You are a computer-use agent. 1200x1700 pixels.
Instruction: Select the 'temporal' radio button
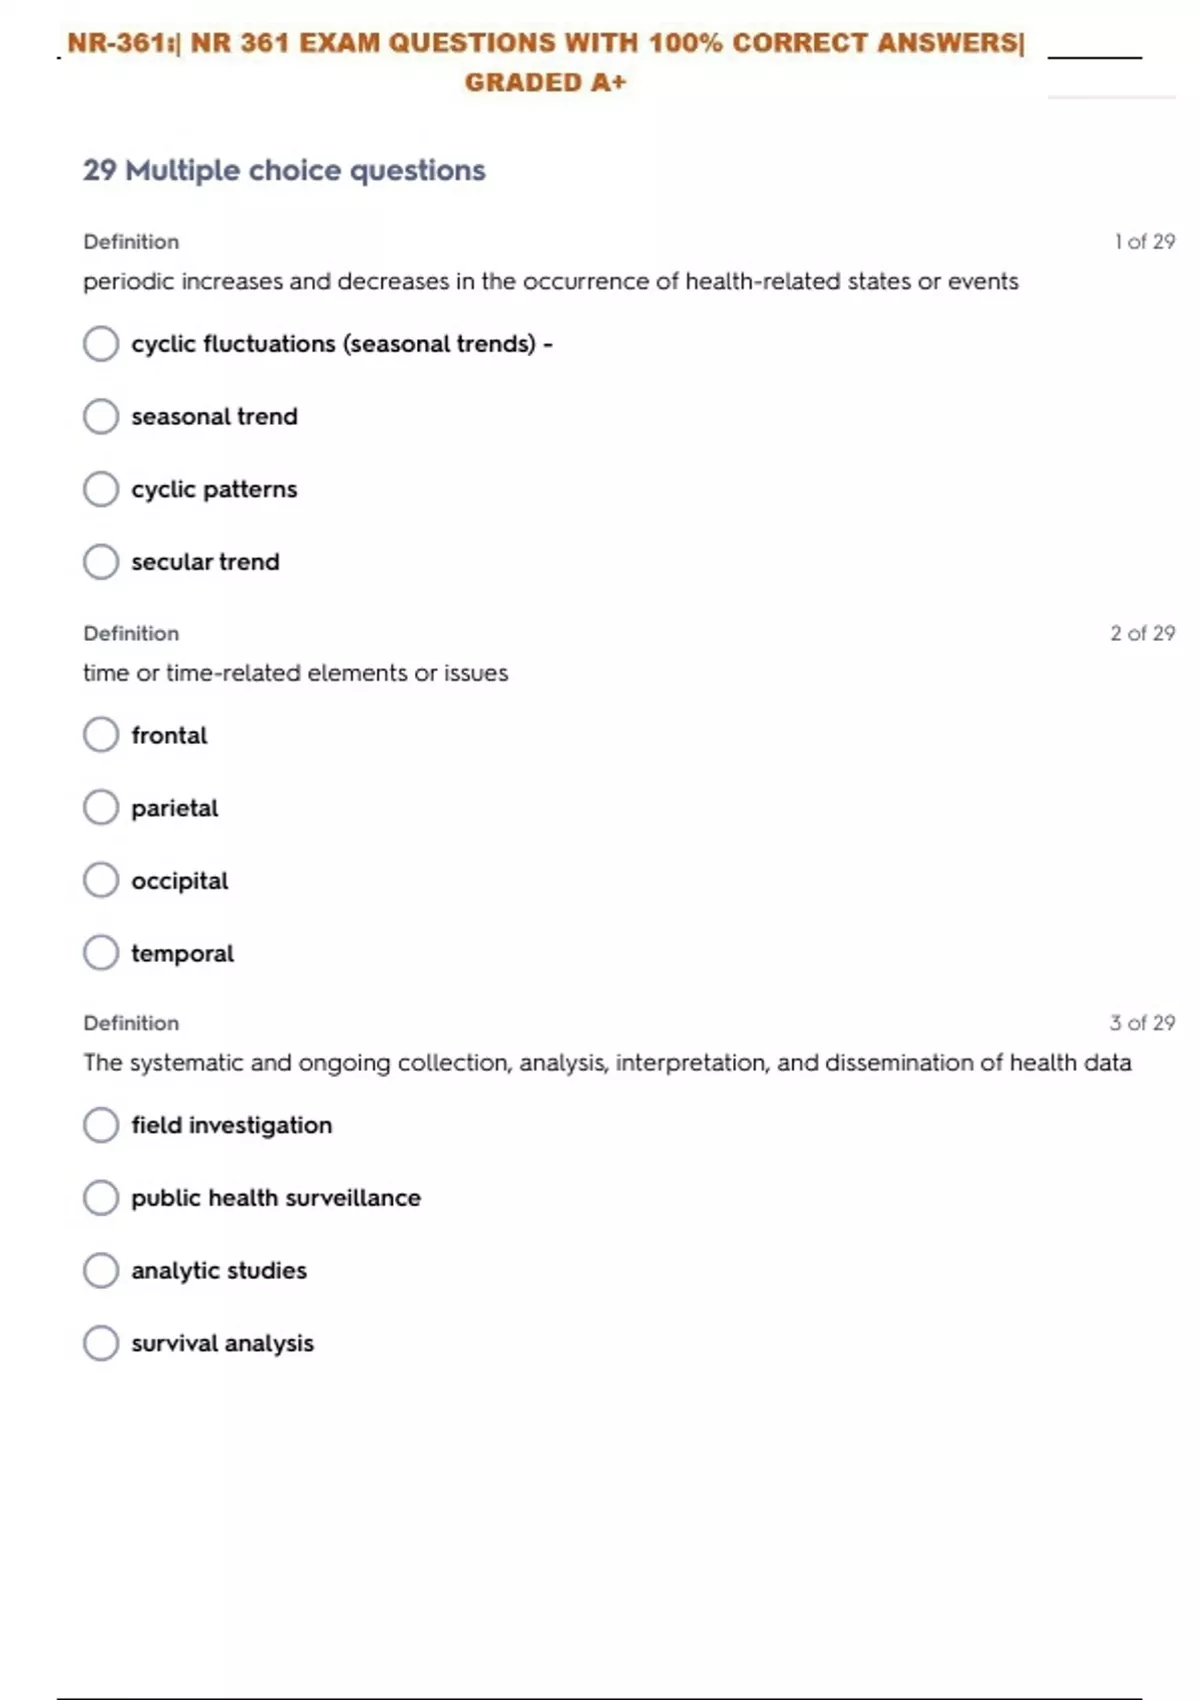101,953
